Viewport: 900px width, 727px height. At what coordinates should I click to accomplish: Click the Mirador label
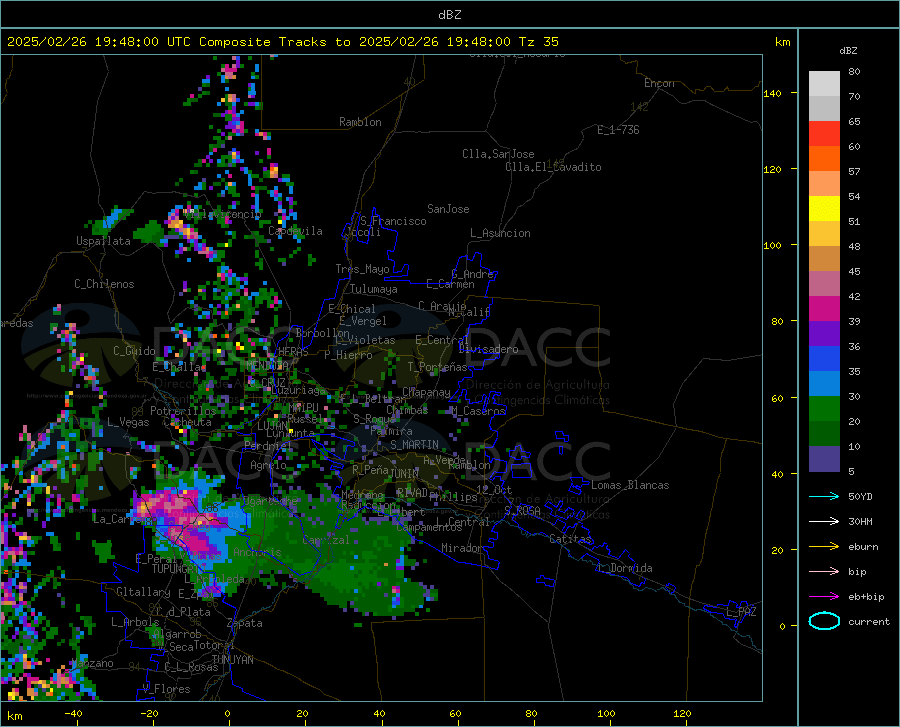tap(462, 549)
